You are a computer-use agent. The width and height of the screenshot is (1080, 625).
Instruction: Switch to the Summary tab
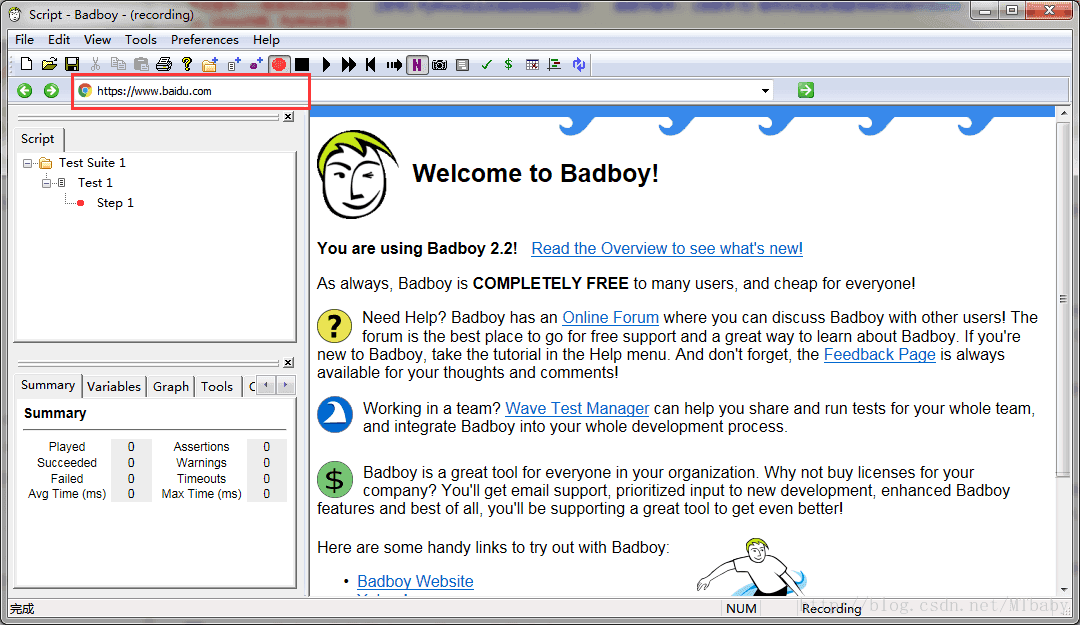pyautogui.click(x=48, y=385)
